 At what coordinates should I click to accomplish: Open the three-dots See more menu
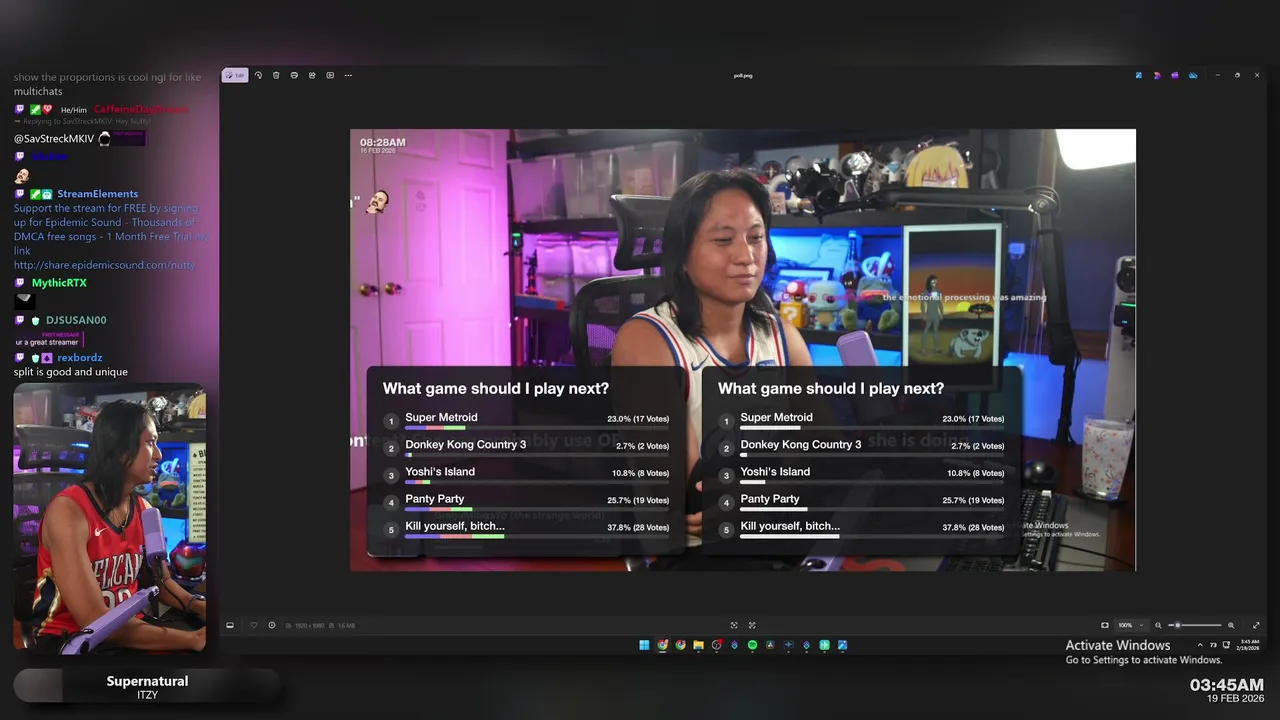(x=348, y=75)
